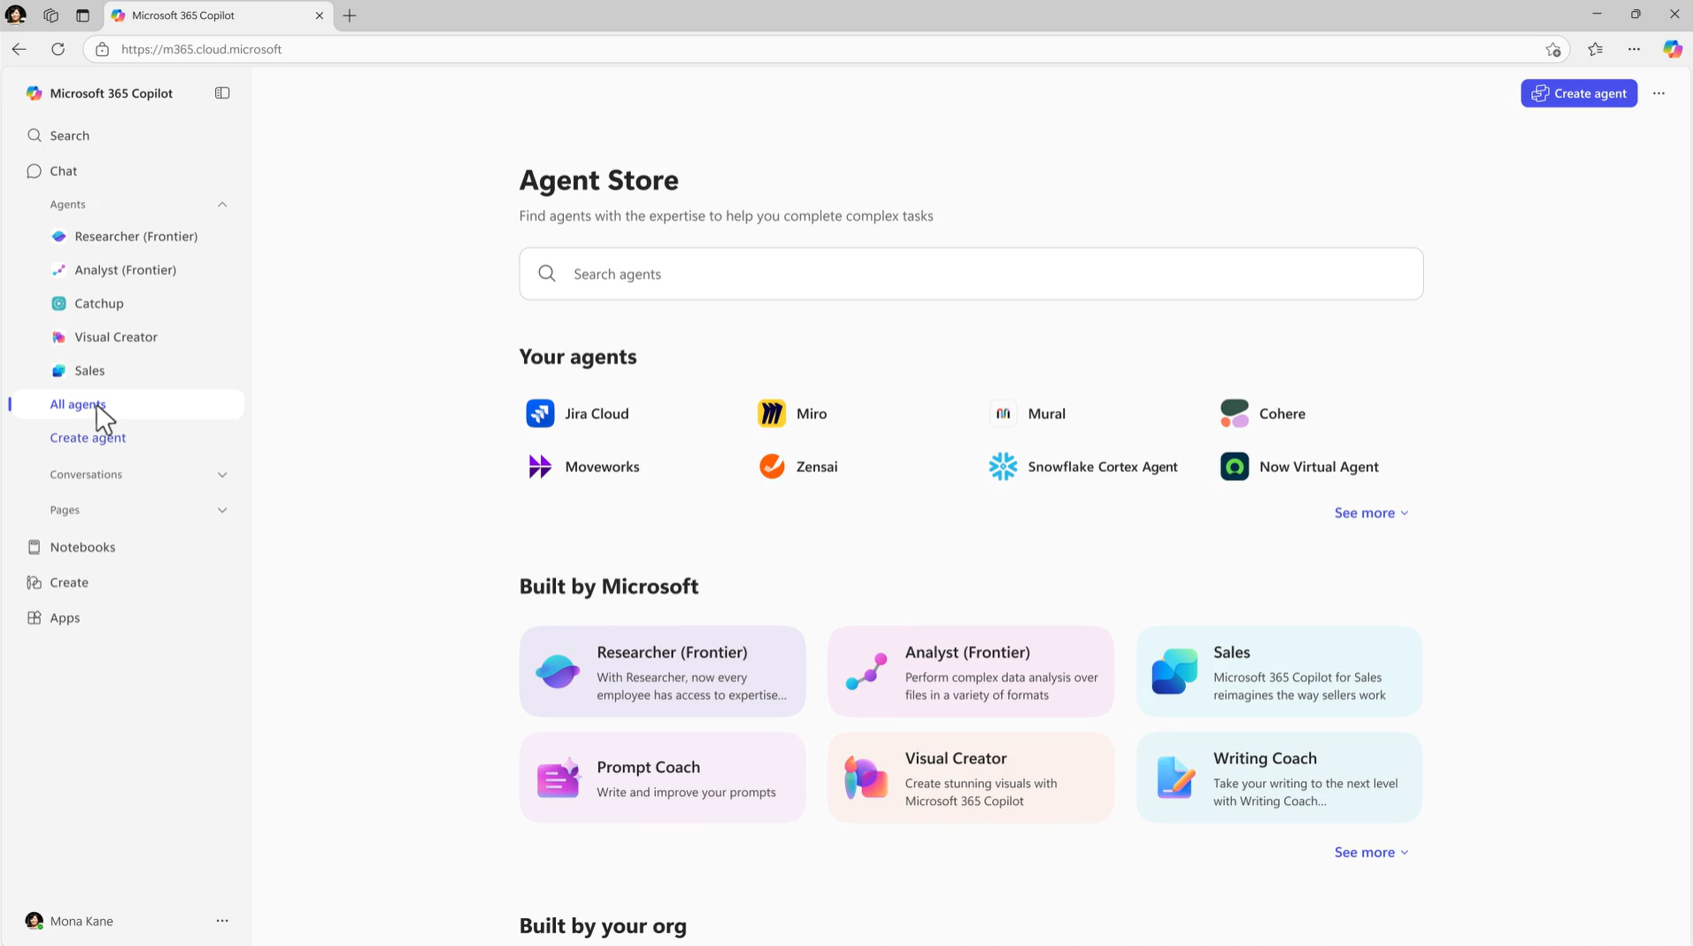Click the Visual Creator icon in sidebar

click(58, 337)
